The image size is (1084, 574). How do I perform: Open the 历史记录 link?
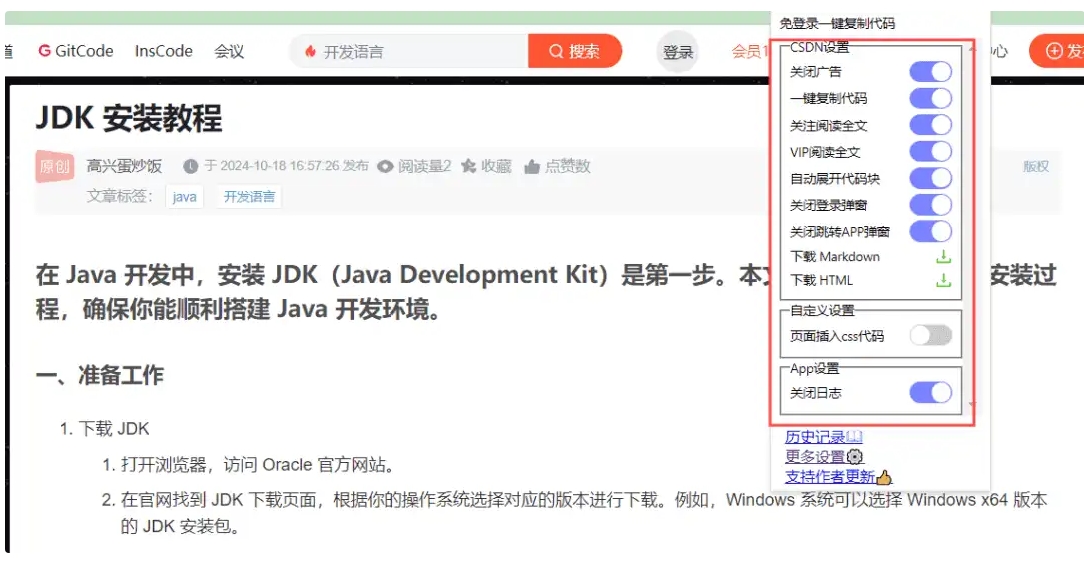pos(823,437)
